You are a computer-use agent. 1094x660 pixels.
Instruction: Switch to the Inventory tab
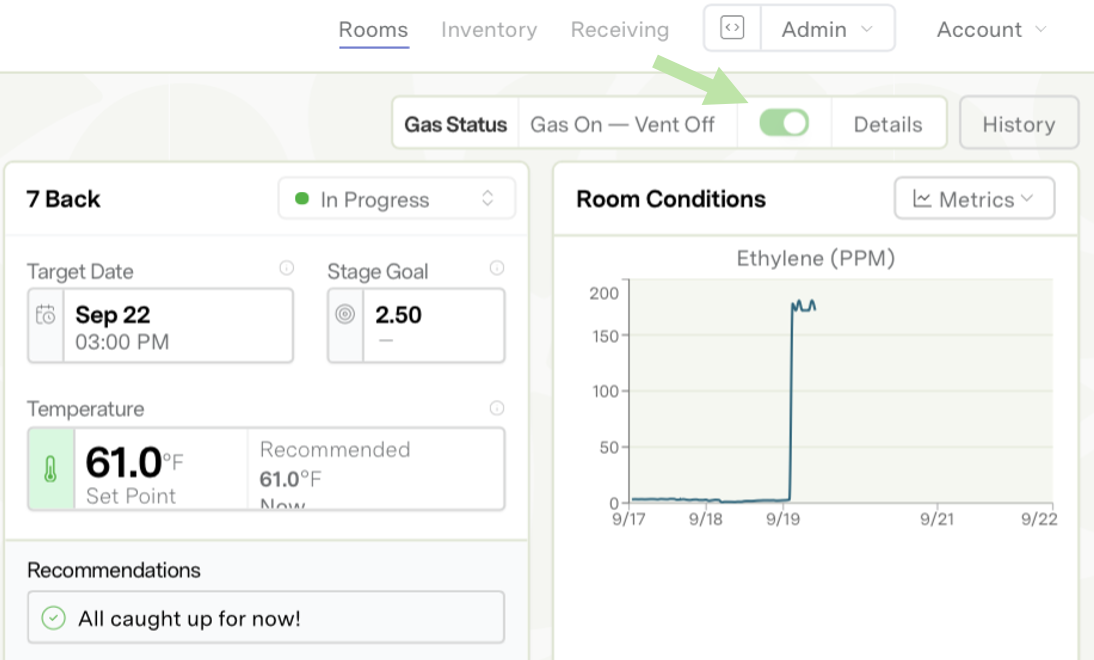tap(489, 30)
